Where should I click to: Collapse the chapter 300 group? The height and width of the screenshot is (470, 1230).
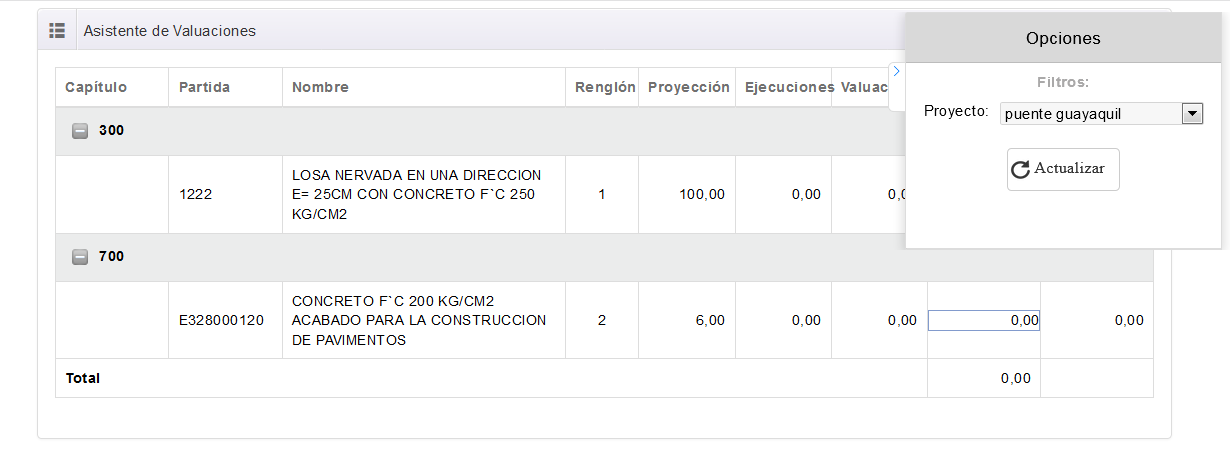tap(80, 131)
